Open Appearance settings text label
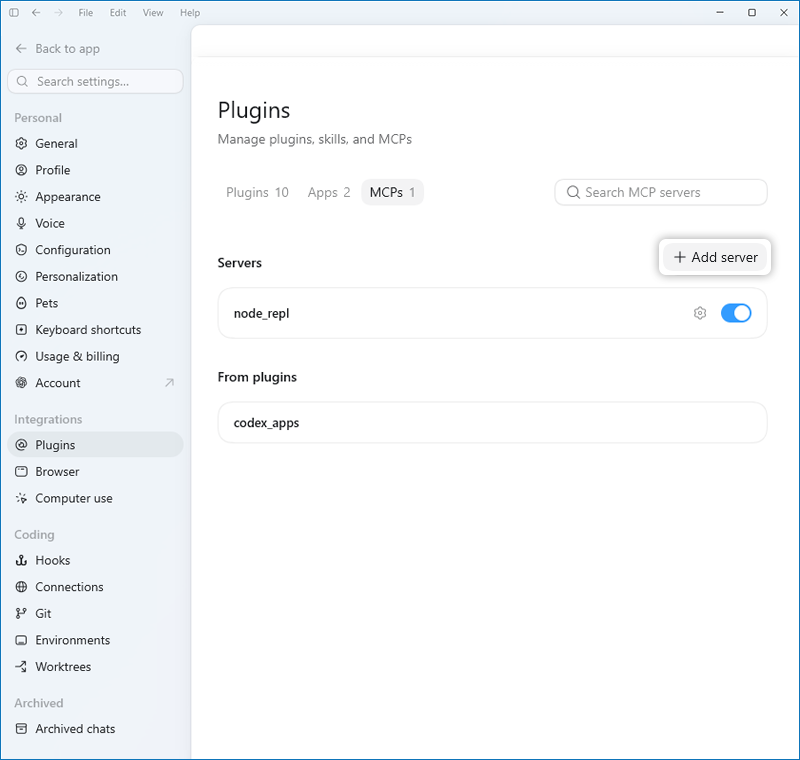The width and height of the screenshot is (800, 760). 68,197
